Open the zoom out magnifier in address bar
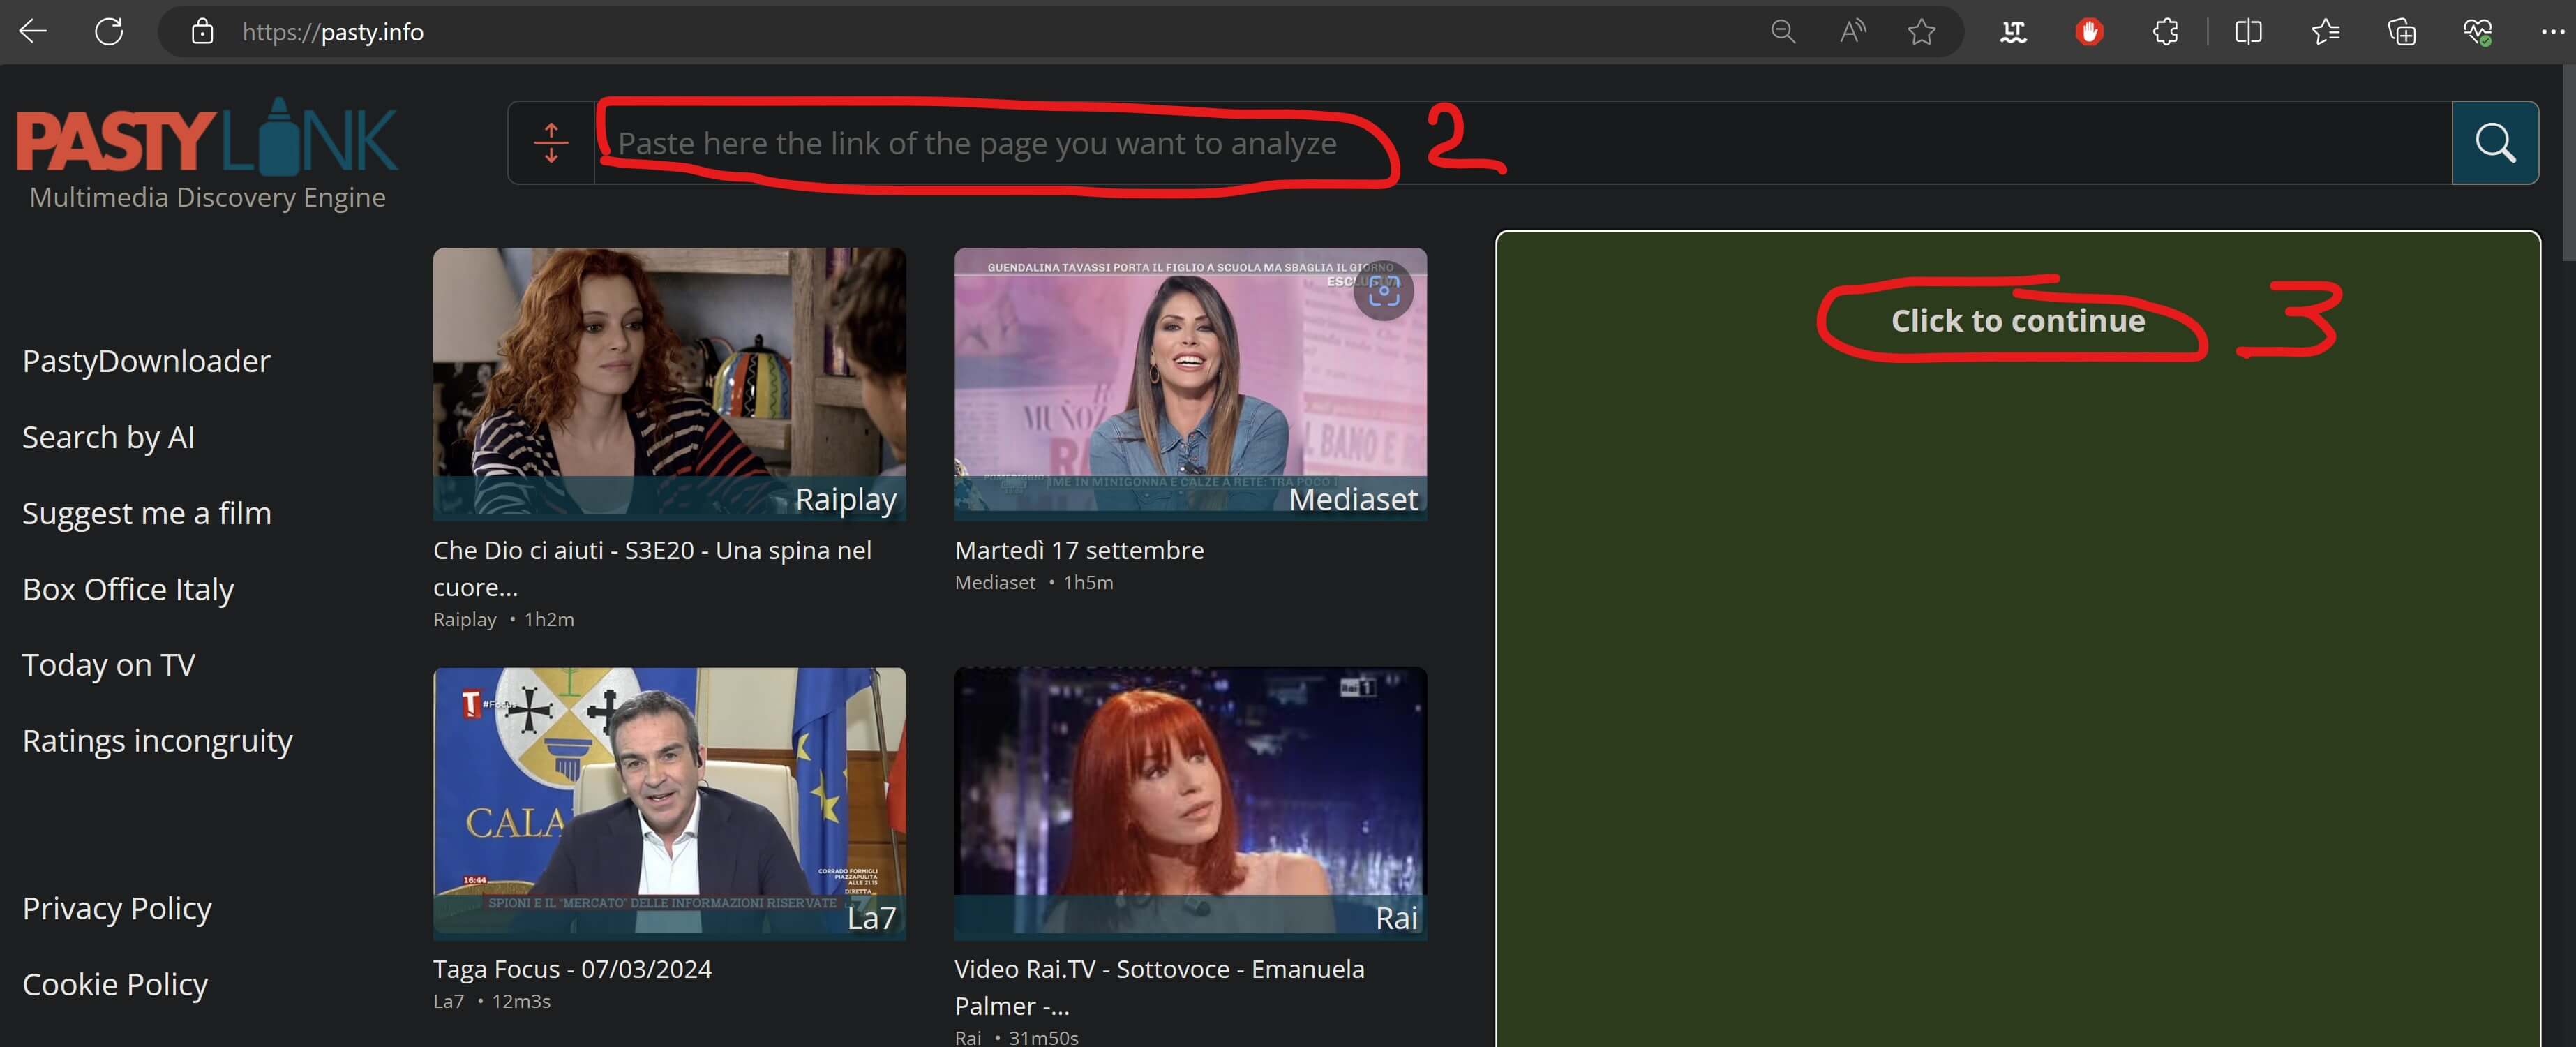 [x=1782, y=32]
